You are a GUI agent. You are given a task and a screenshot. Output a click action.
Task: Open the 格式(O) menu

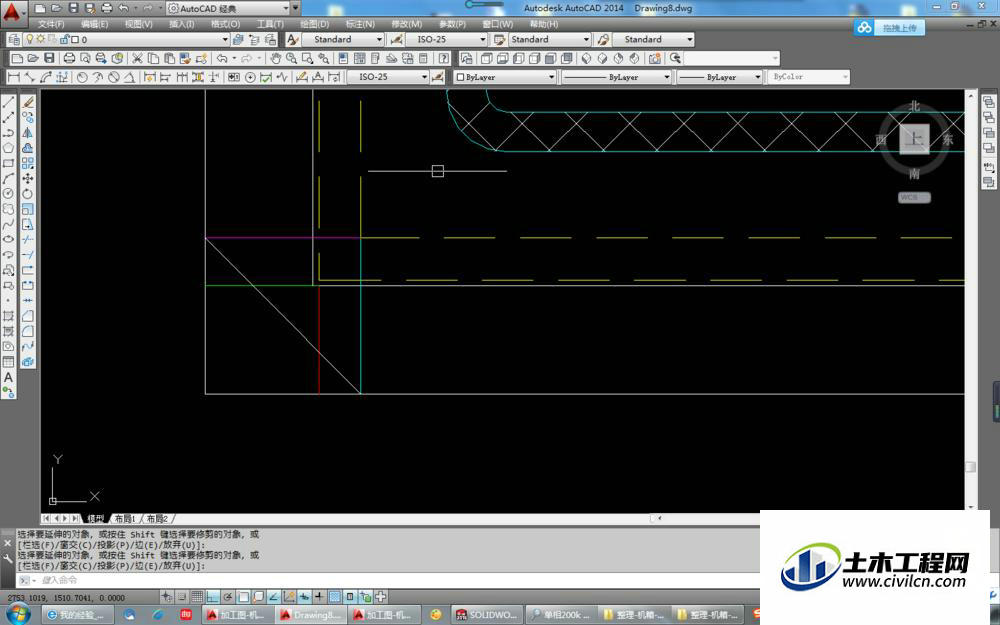[x=226, y=24]
